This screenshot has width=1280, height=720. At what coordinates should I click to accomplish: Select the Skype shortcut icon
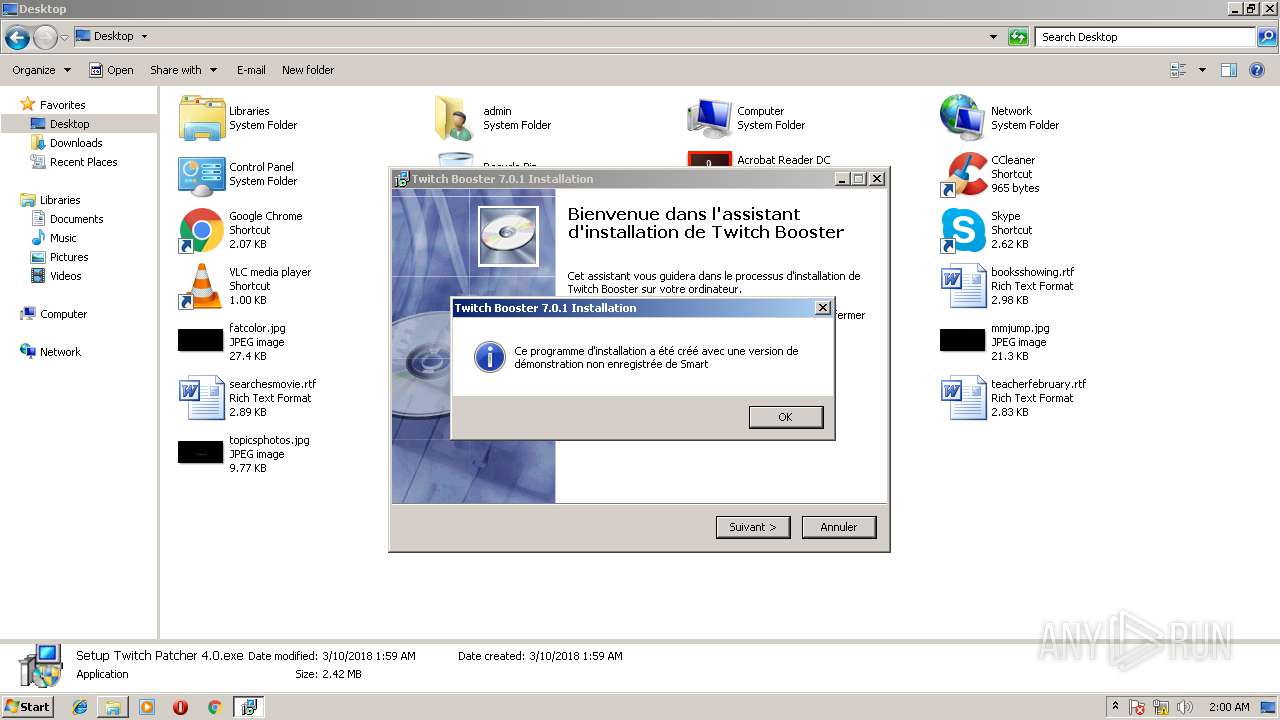(x=964, y=230)
